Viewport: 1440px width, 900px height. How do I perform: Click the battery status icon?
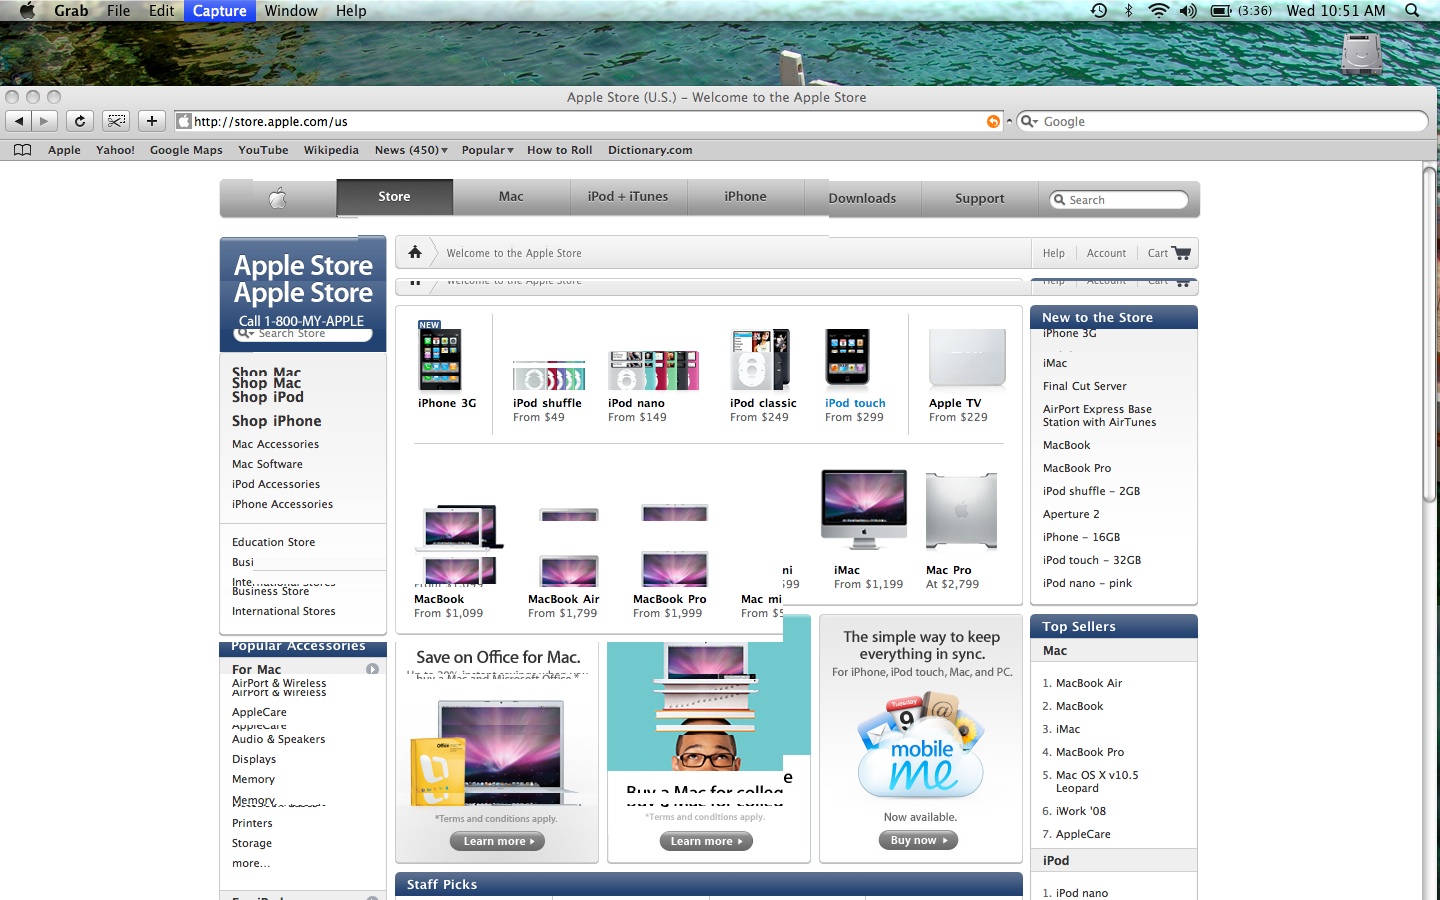click(1221, 10)
